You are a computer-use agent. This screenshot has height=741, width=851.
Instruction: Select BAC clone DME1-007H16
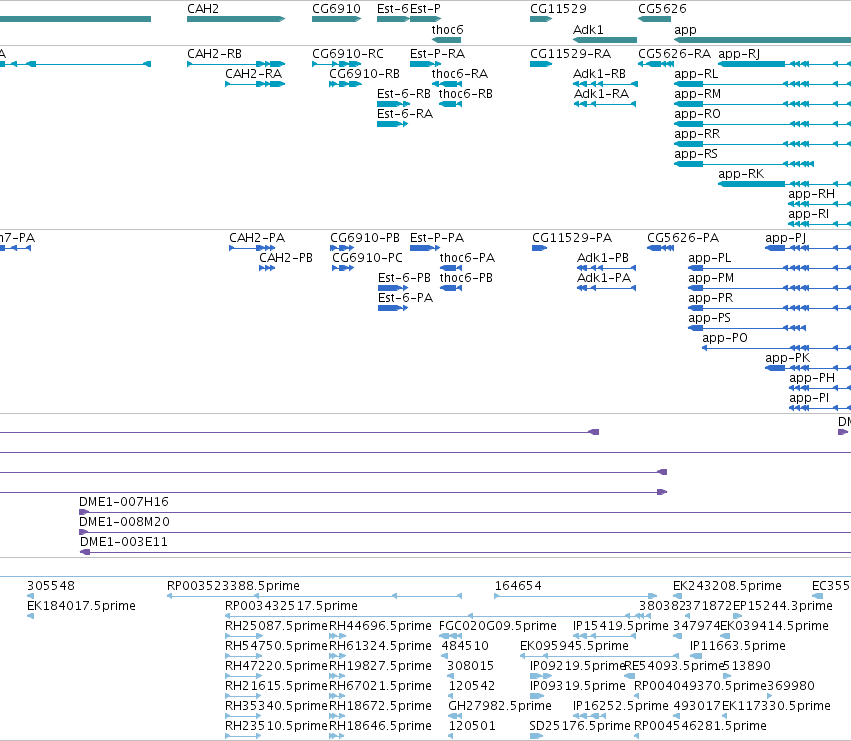pyautogui.click(x=124, y=502)
